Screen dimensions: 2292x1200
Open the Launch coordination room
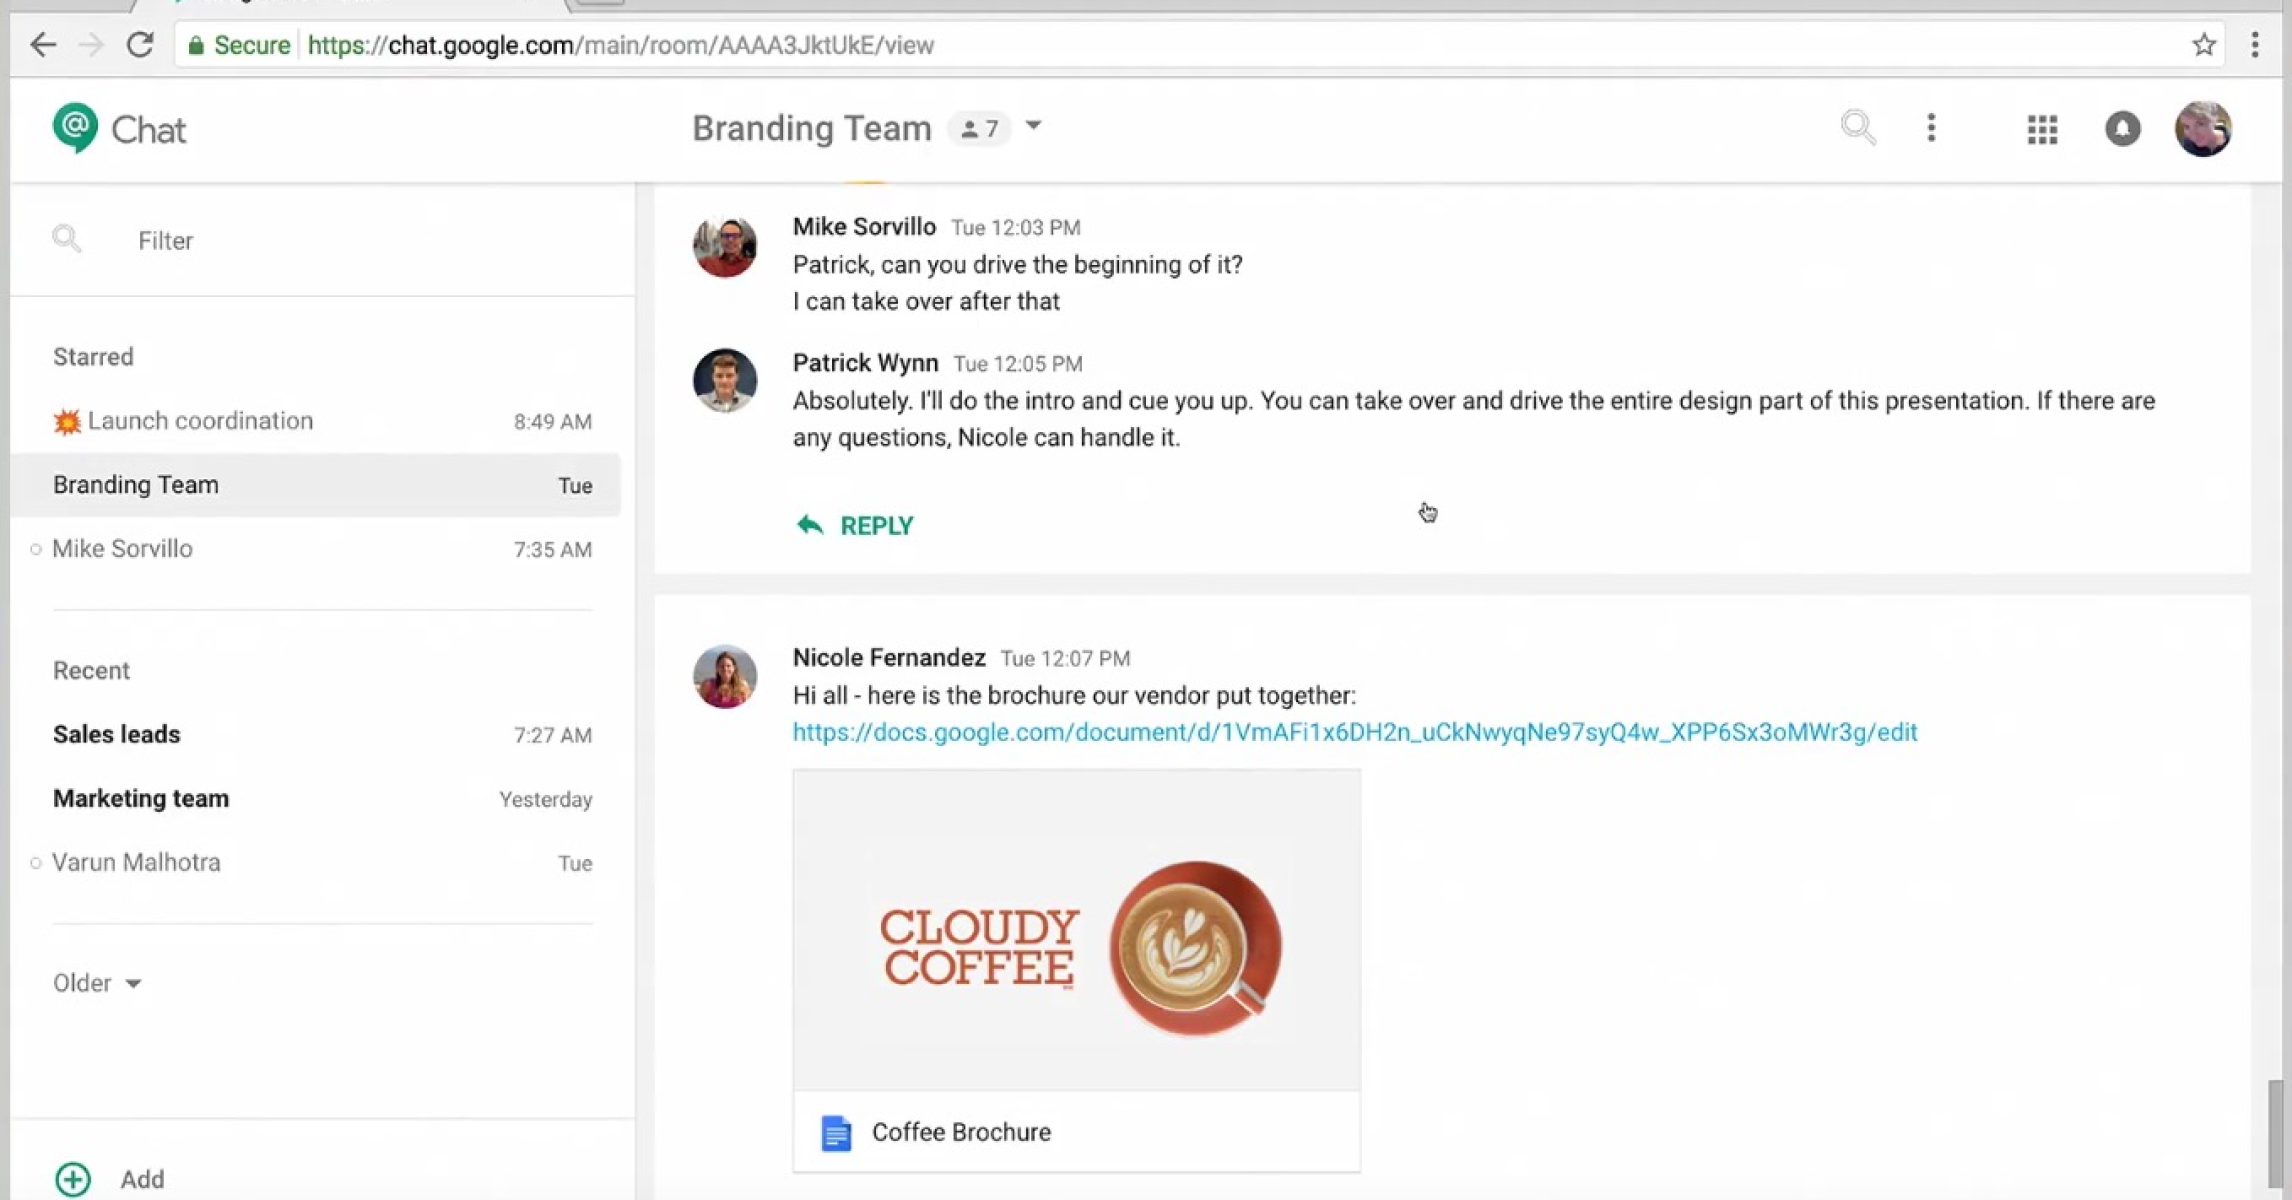[200, 421]
